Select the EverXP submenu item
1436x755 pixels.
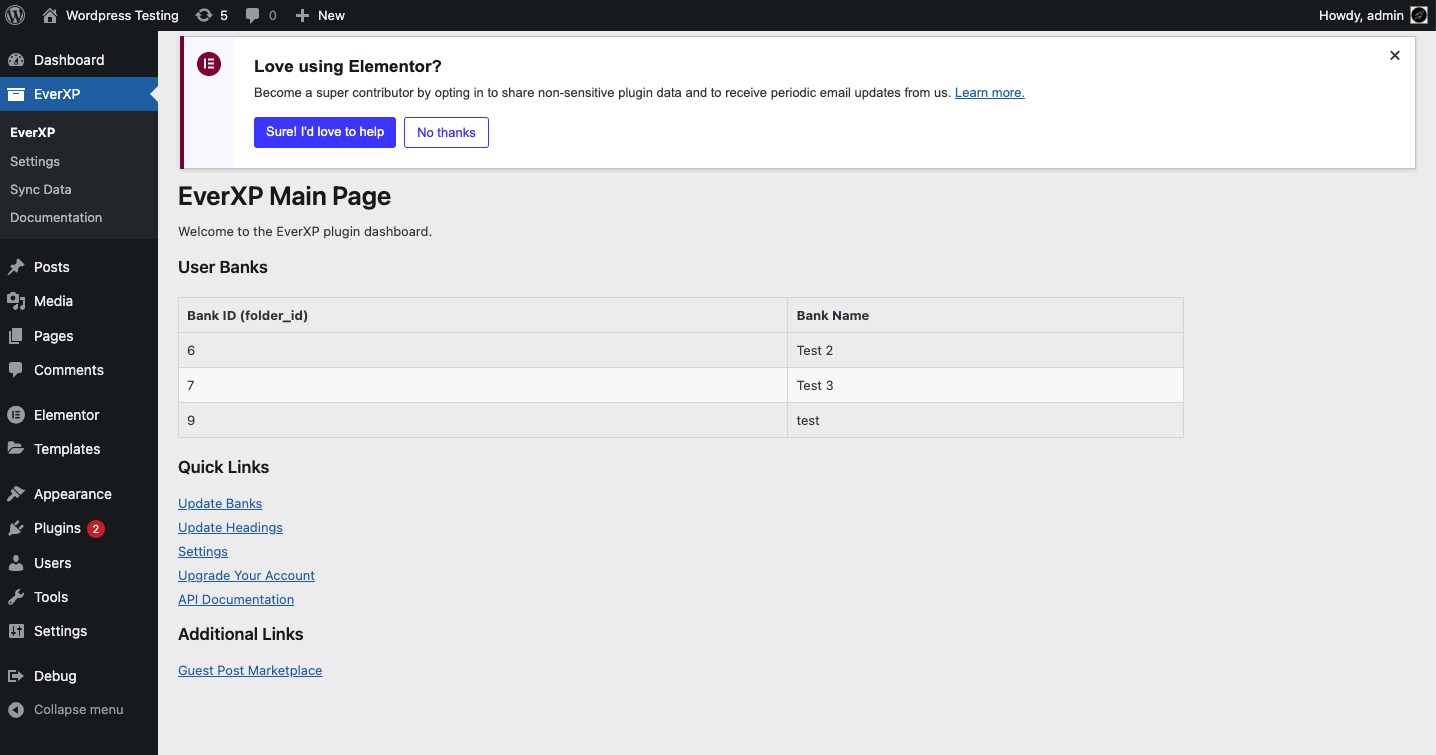pyautogui.click(x=32, y=132)
